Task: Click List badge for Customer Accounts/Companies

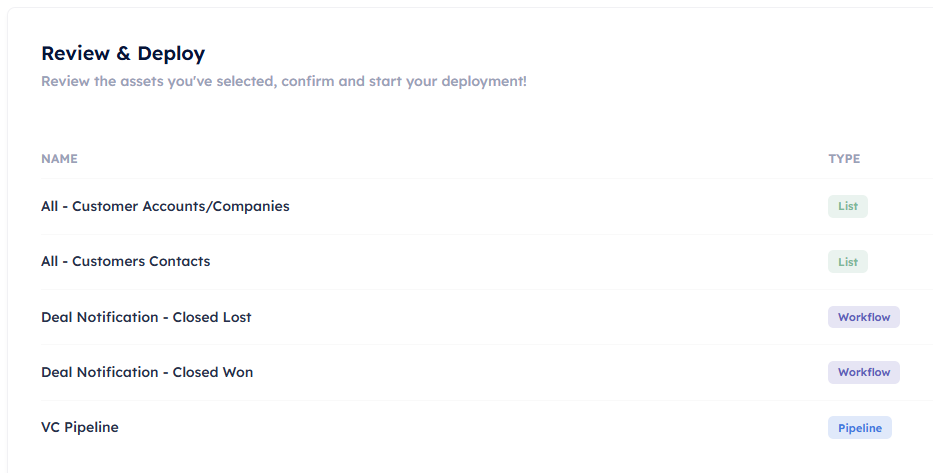Action: 847,207
